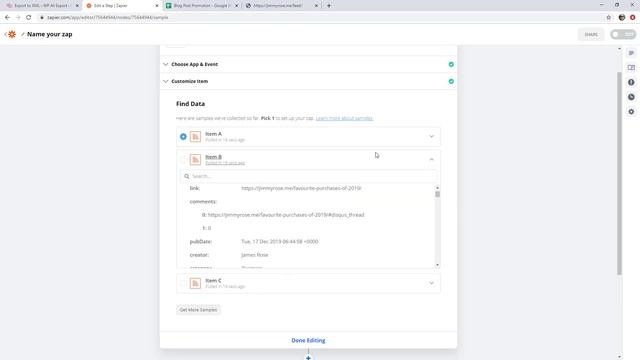
Task: Click the Item B list scroll-up arrow
Action: coord(437,188)
